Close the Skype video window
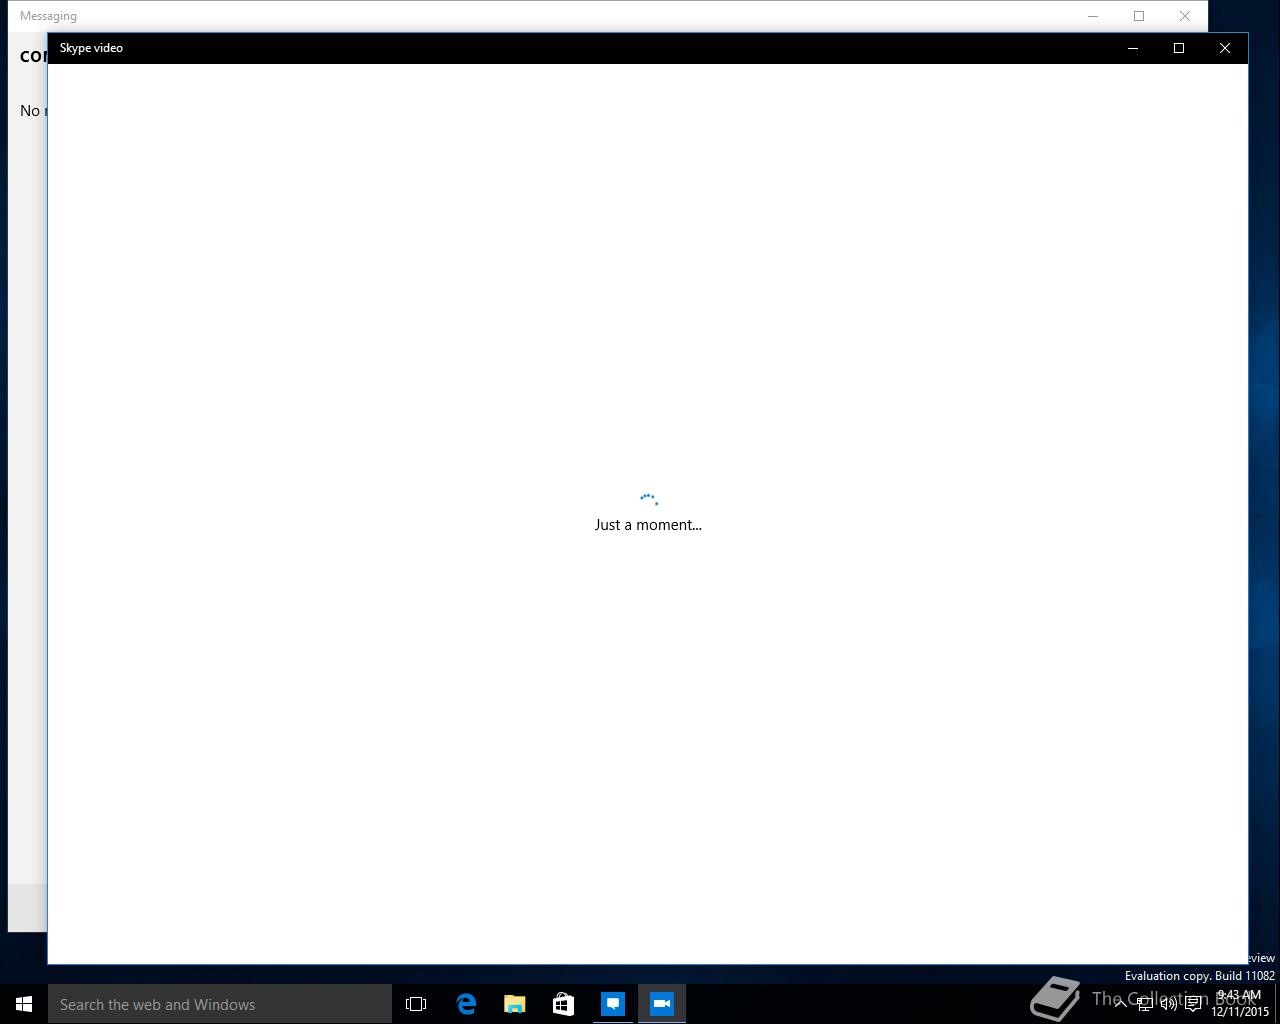Image resolution: width=1280 pixels, height=1024 pixels. (1225, 48)
